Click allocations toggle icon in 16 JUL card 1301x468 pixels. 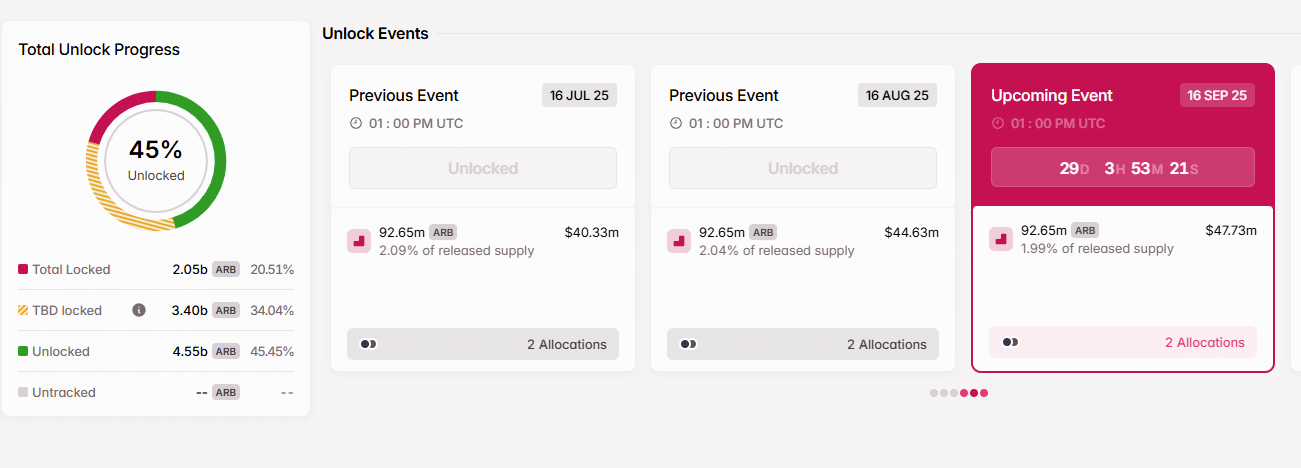coord(368,344)
